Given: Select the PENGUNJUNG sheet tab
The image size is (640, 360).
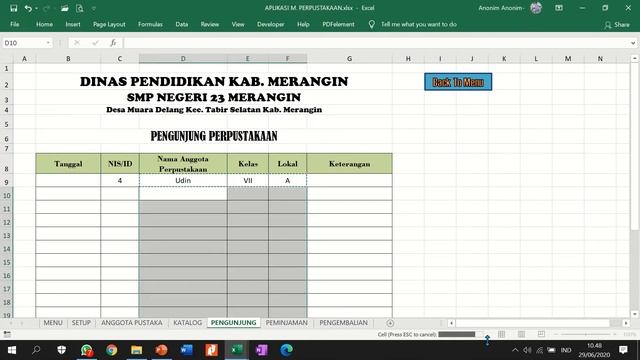Looking at the screenshot, I should pos(233,323).
